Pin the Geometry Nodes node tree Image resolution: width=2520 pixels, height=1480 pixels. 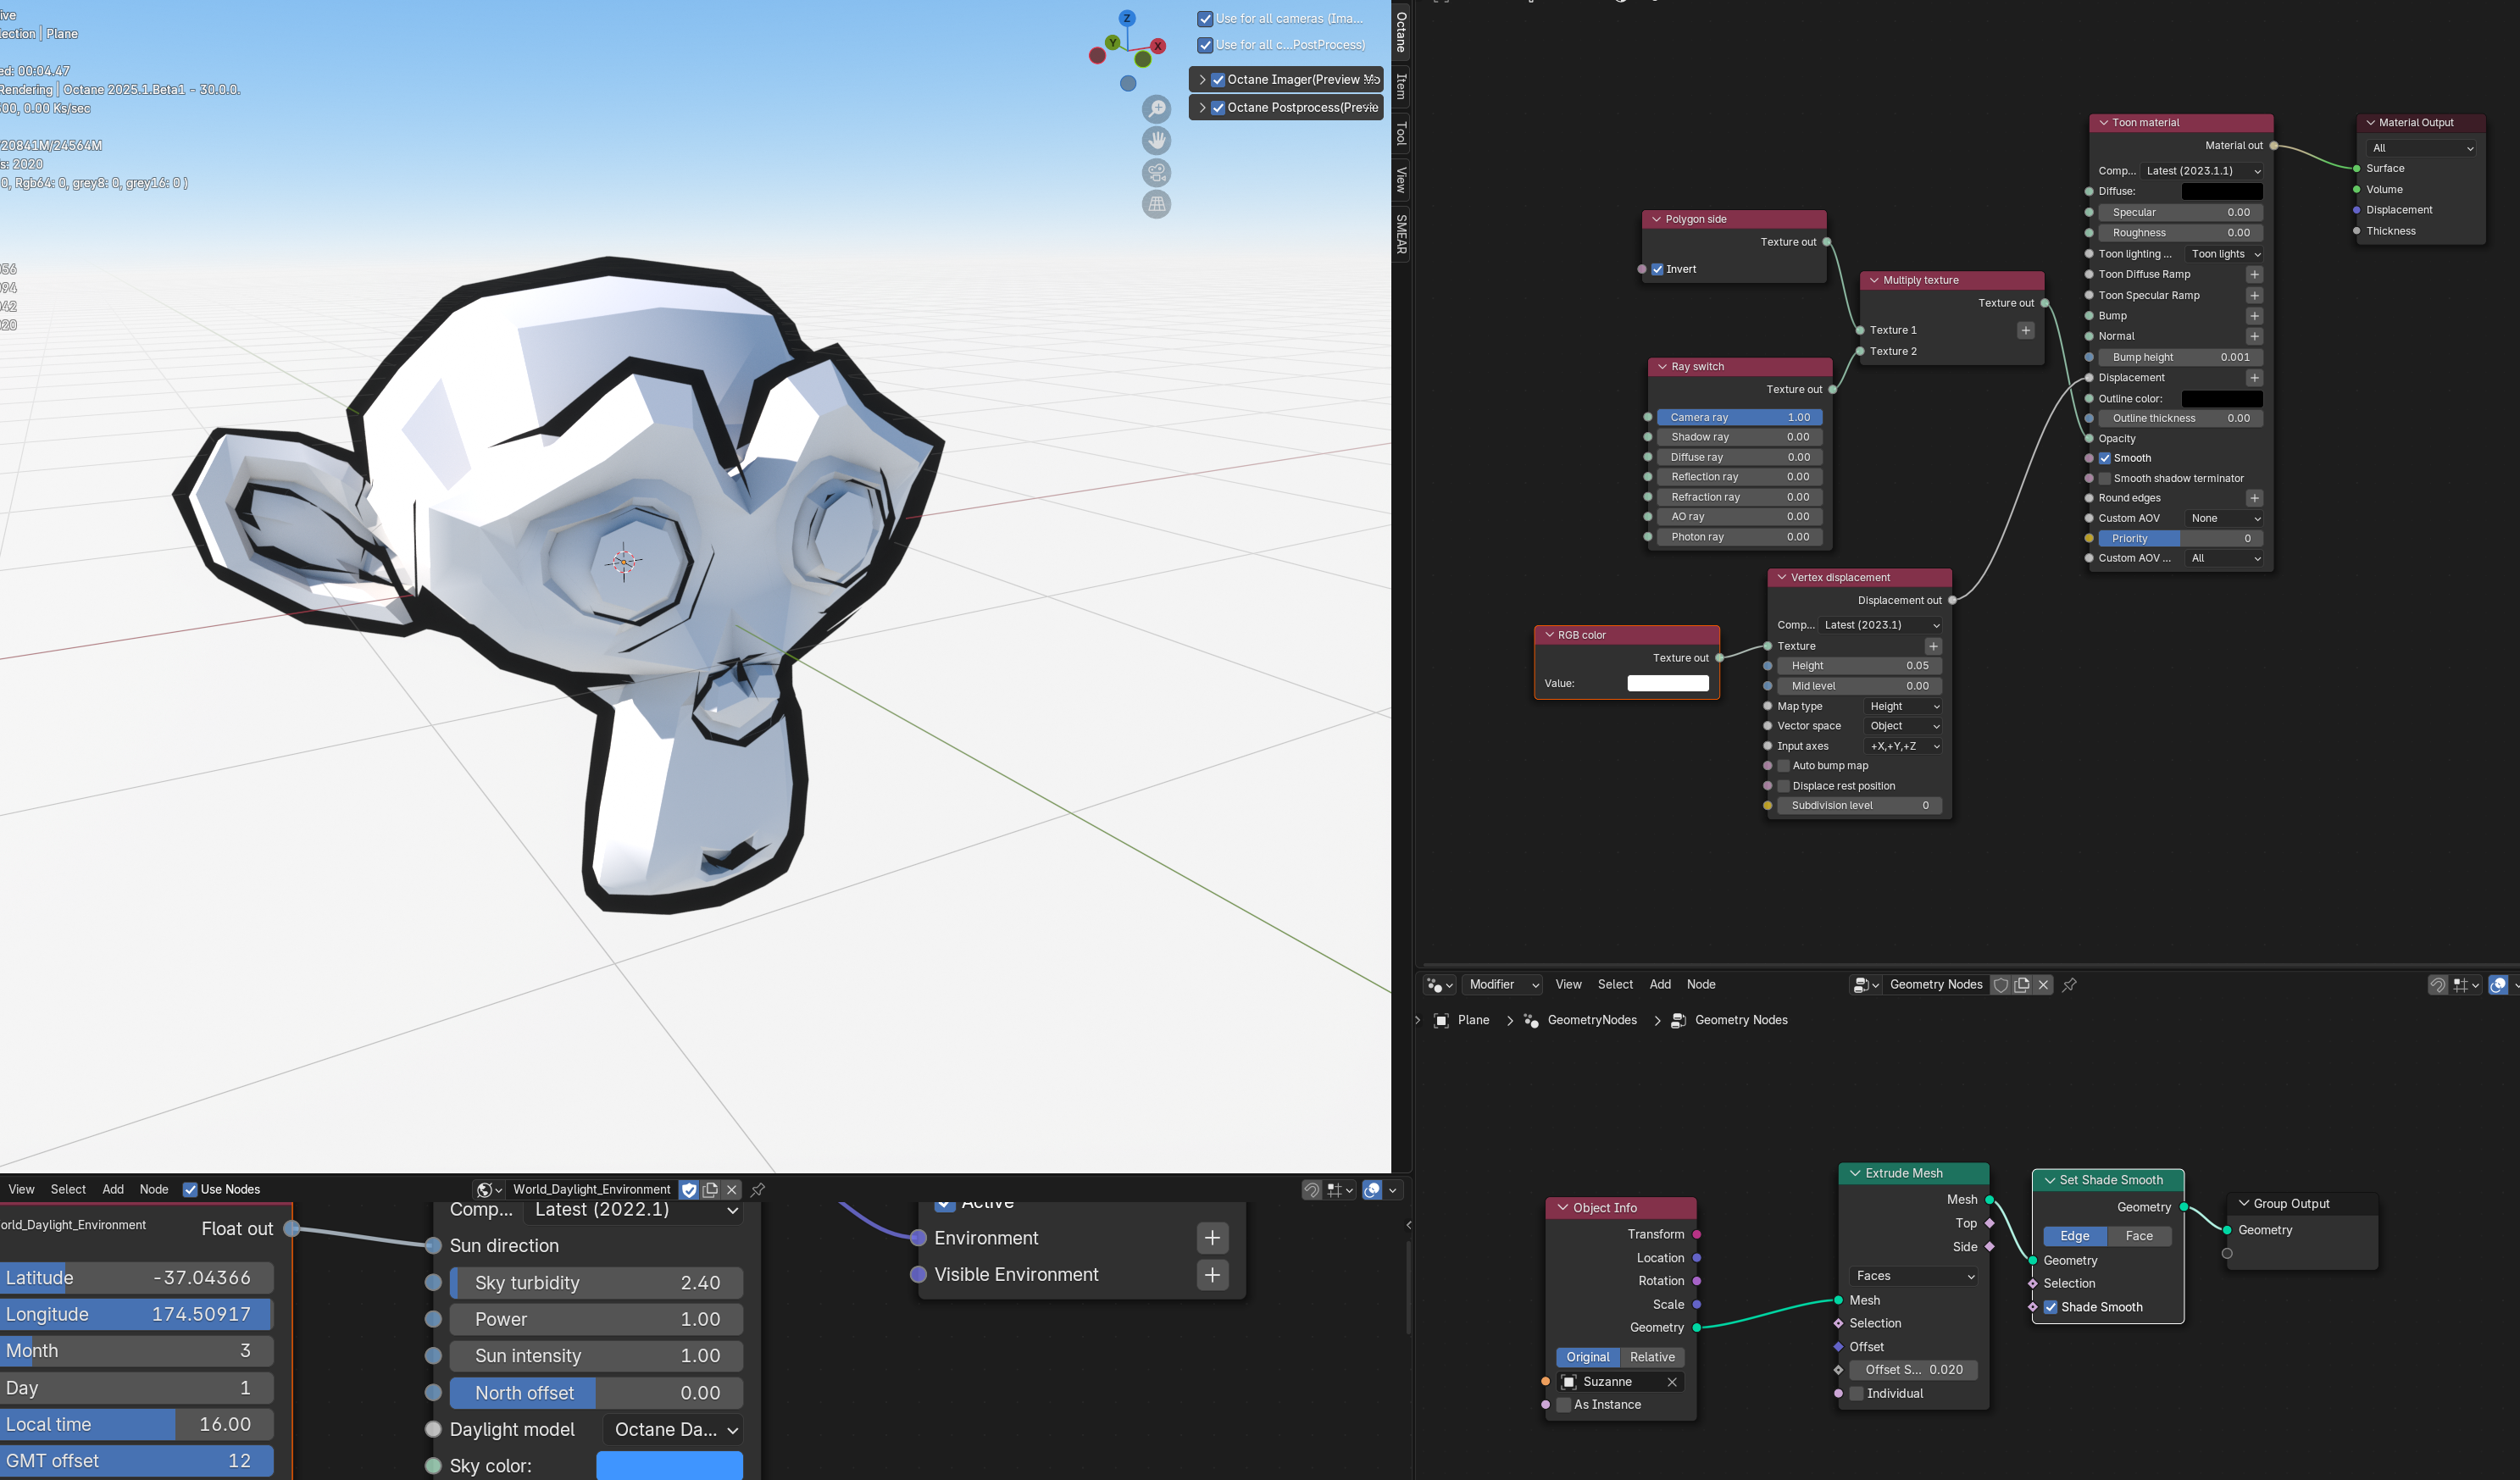(x=2069, y=985)
